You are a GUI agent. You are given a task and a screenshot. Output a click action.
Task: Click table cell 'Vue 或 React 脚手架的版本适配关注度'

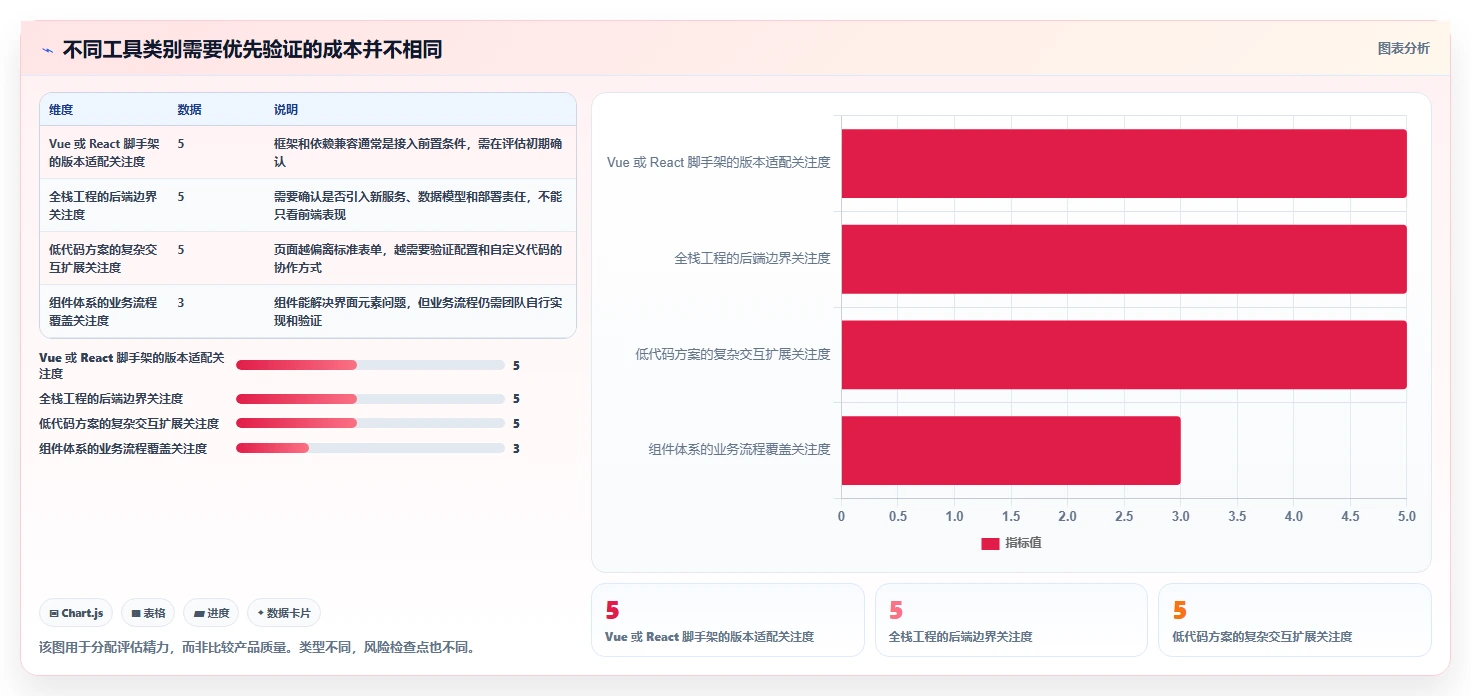(x=104, y=152)
